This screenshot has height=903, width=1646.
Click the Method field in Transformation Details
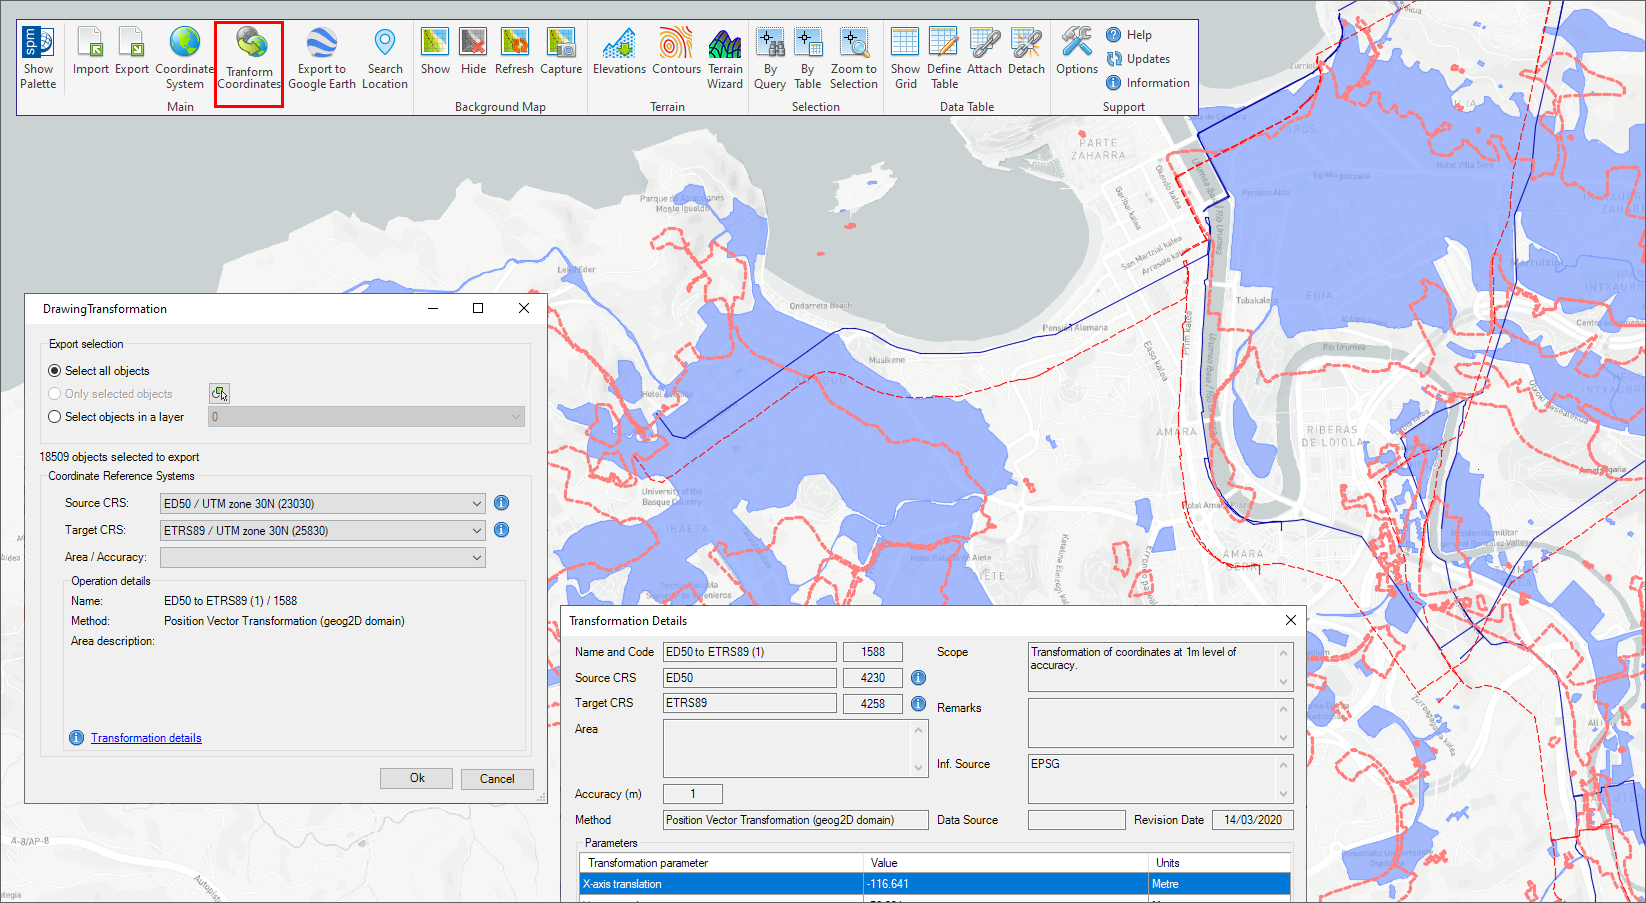tap(796, 820)
